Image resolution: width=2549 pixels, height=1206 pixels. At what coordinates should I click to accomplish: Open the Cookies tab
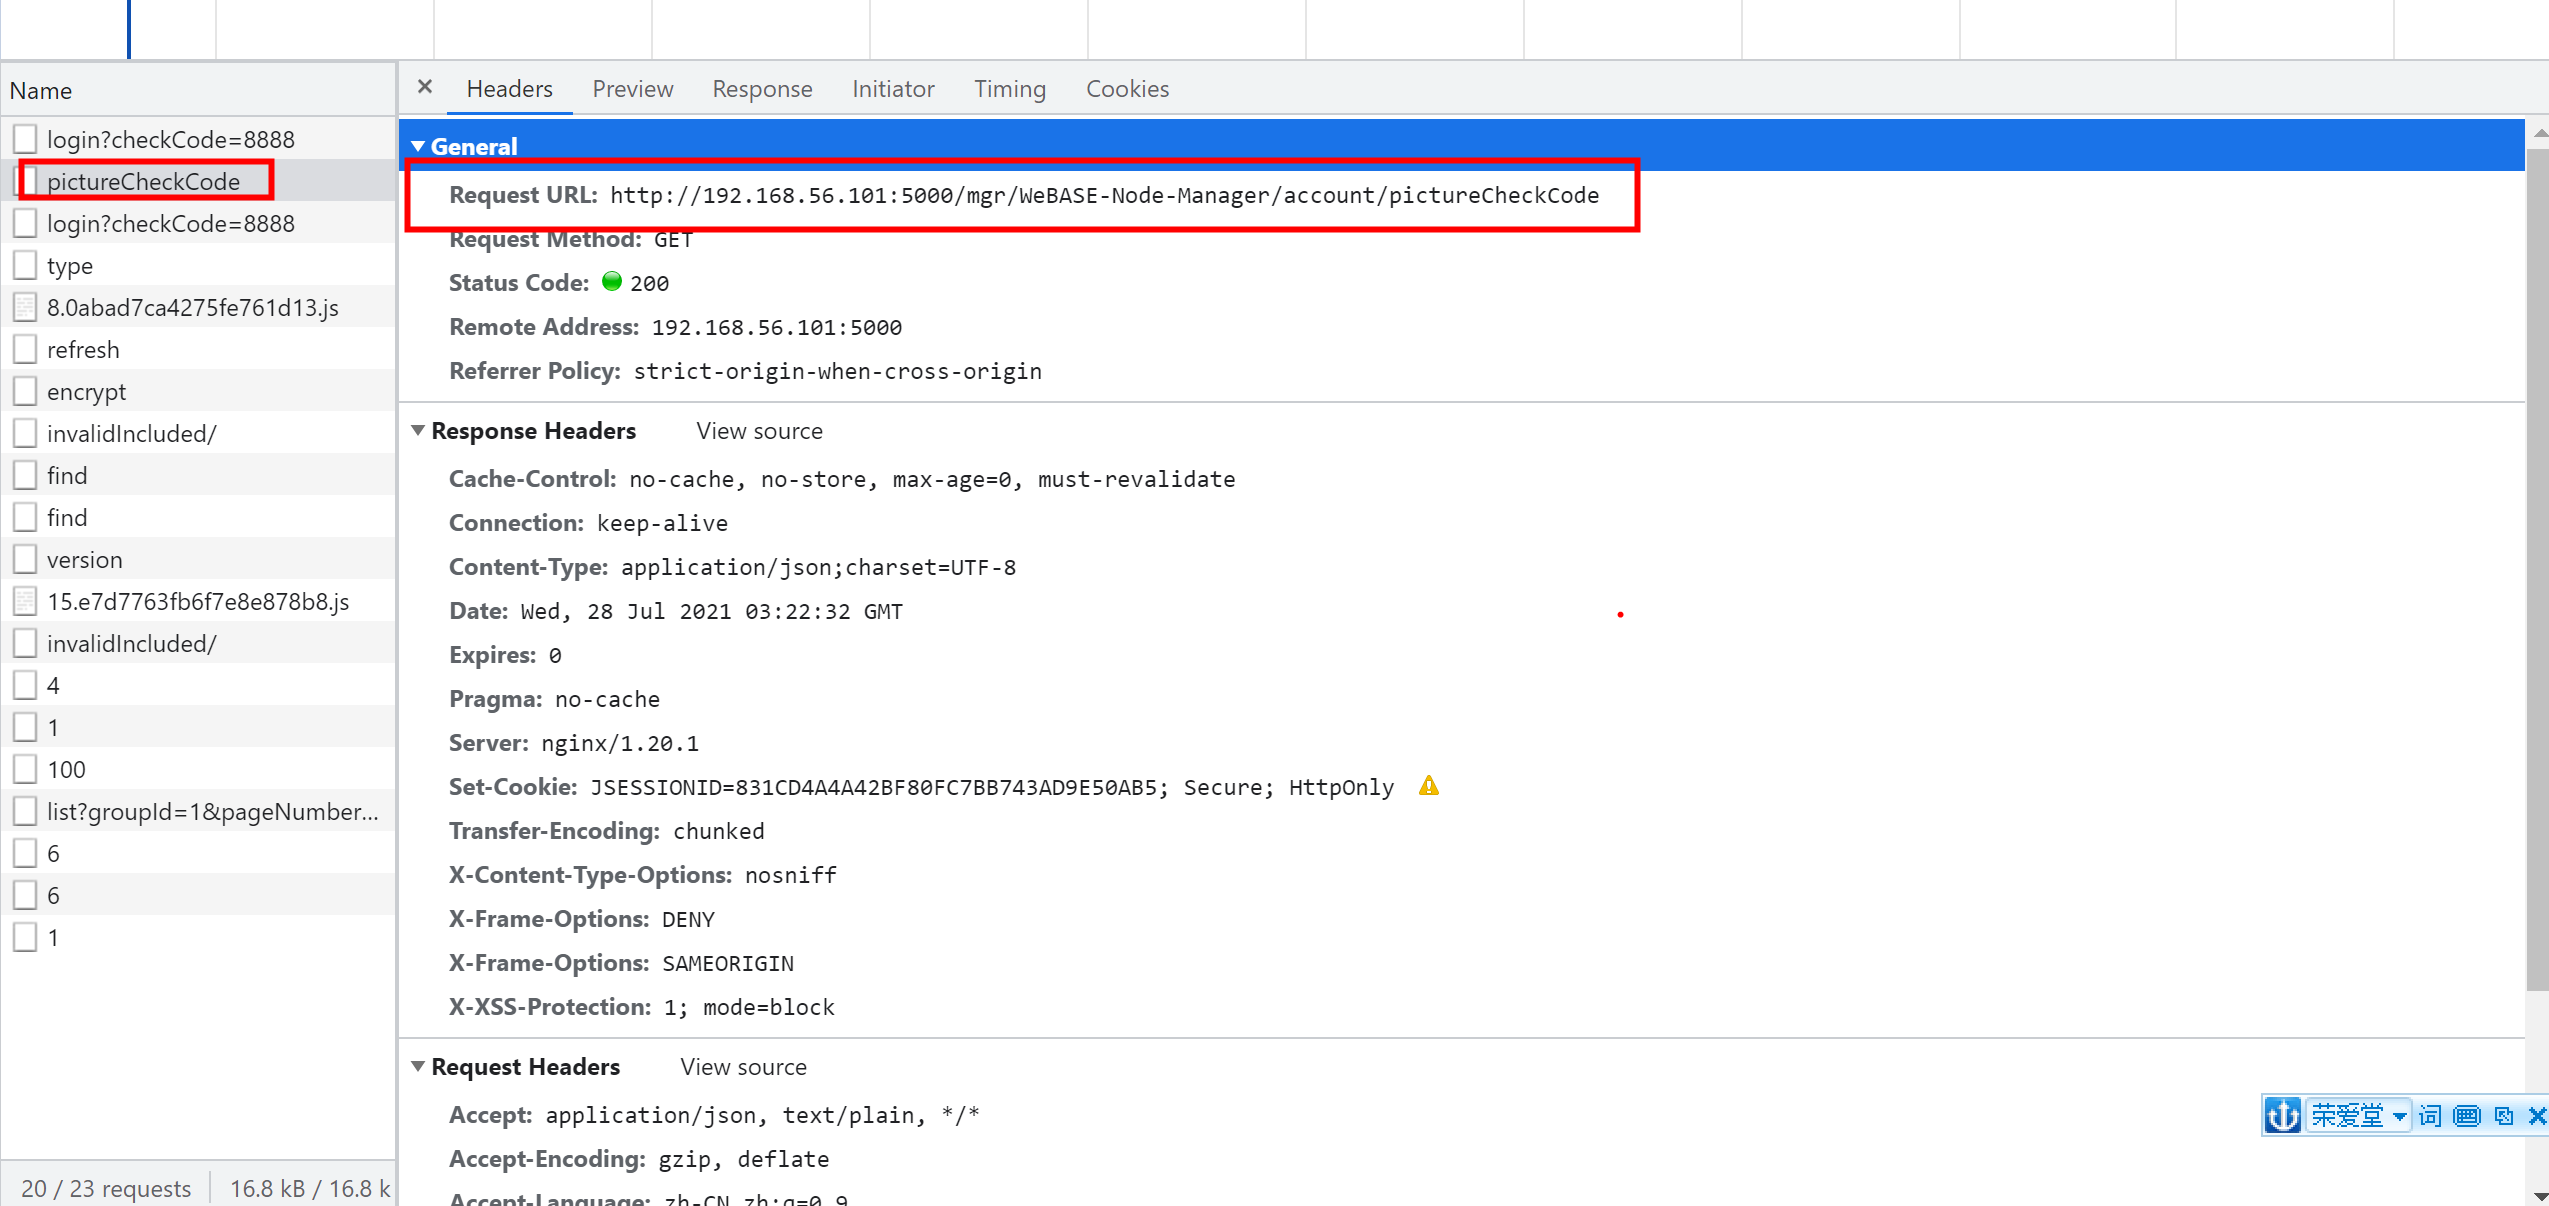coord(1126,88)
